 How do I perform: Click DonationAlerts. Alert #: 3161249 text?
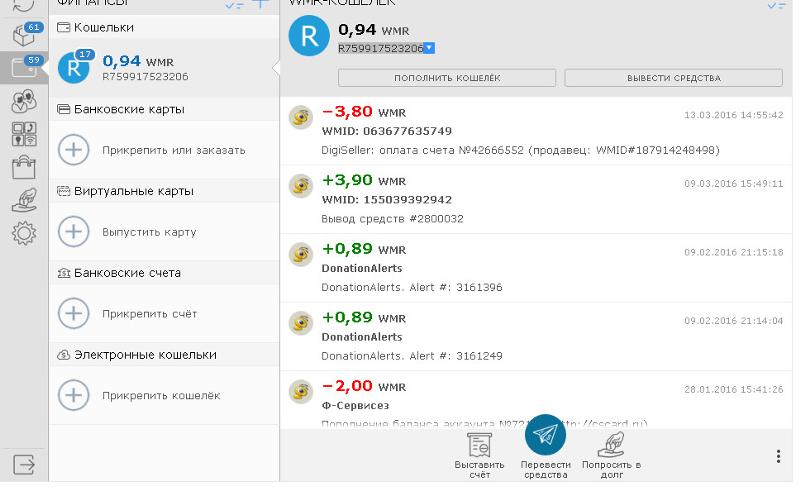click(x=412, y=356)
